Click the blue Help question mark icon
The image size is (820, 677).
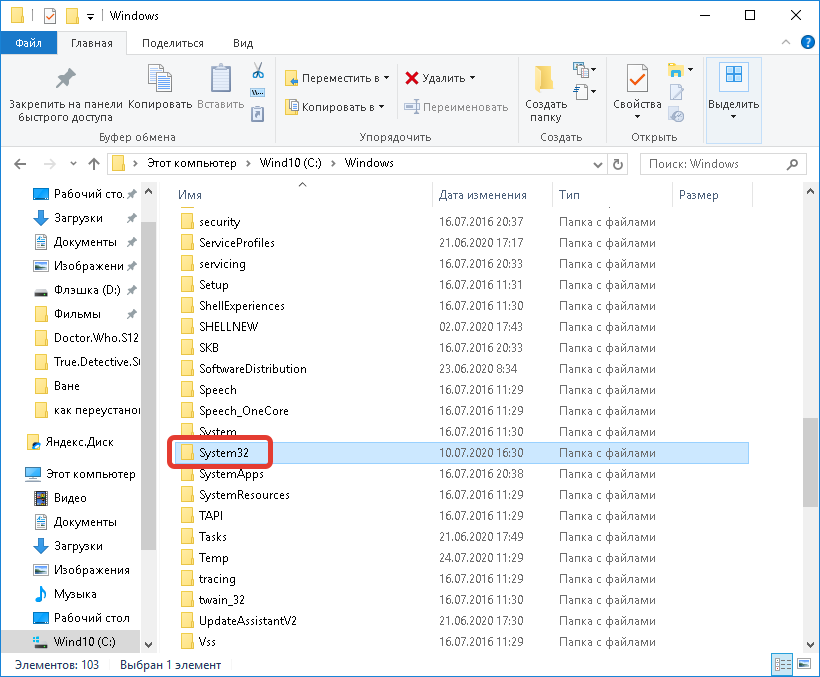(x=807, y=42)
